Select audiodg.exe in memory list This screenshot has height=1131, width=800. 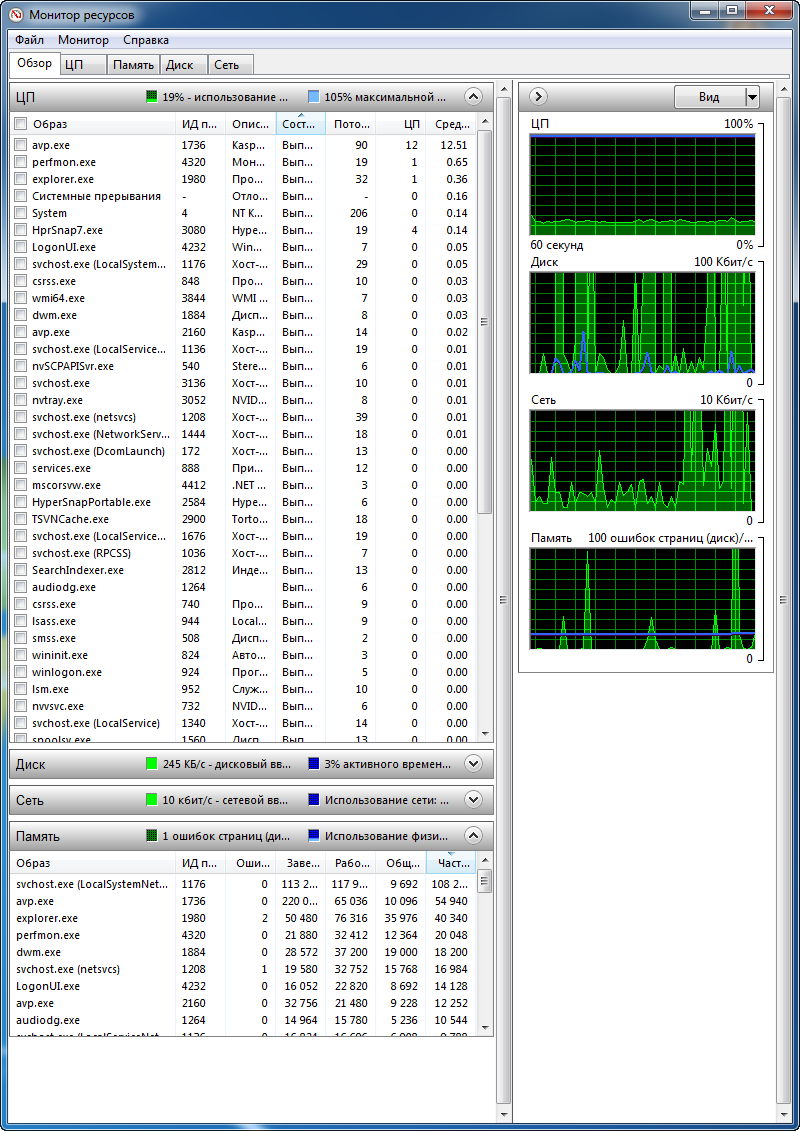244,1020
